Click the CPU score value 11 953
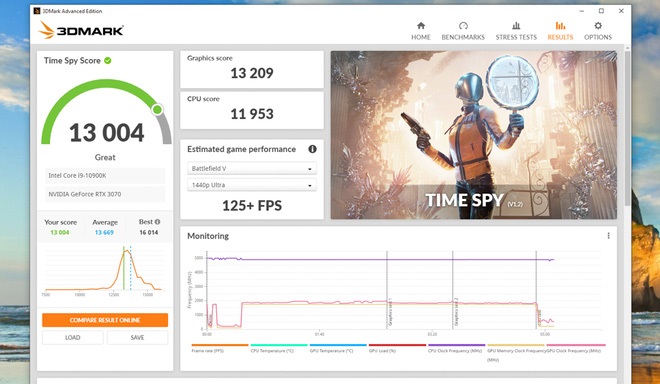The height and width of the screenshot is (384, 660). [x=252, y=114]
